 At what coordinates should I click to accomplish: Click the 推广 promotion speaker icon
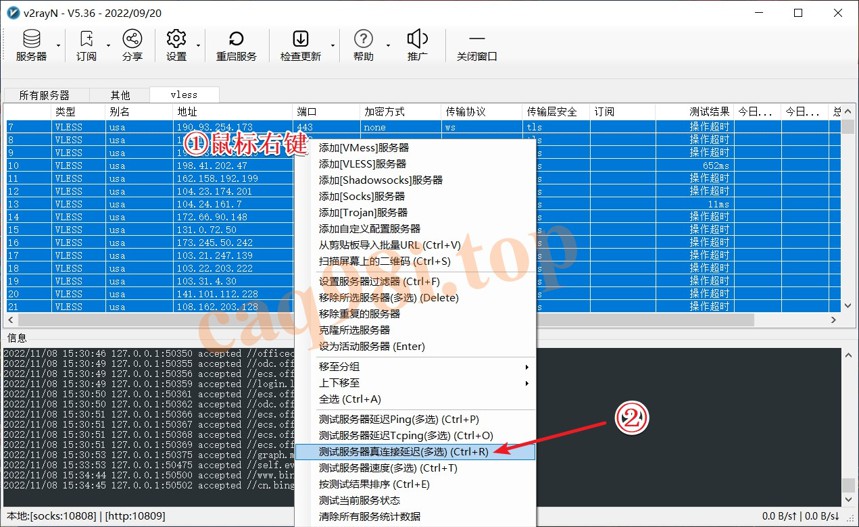pyautogui.click(x=417, y=44)
